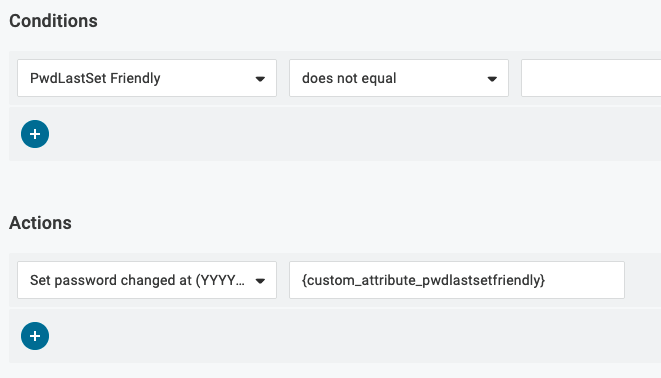Add a new action with plus icon
661x378 pixels.
[x=35, y=336]
